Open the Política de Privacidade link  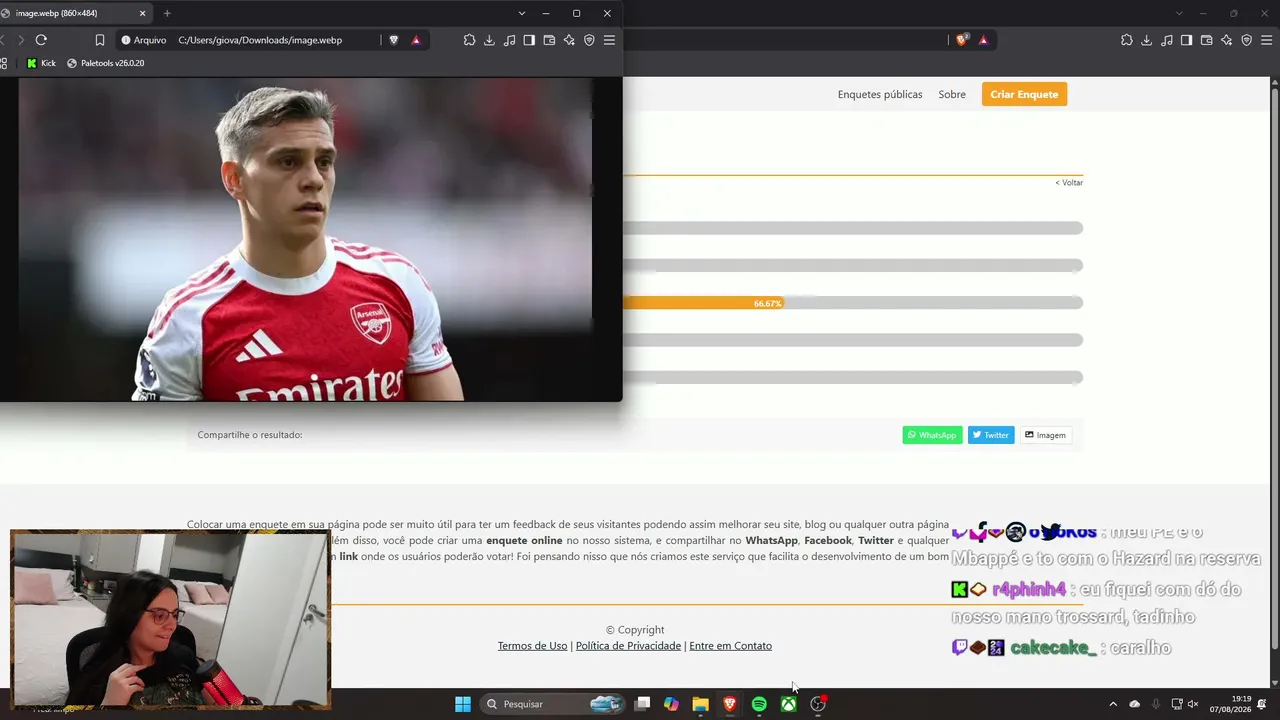(x=628, y=646)
